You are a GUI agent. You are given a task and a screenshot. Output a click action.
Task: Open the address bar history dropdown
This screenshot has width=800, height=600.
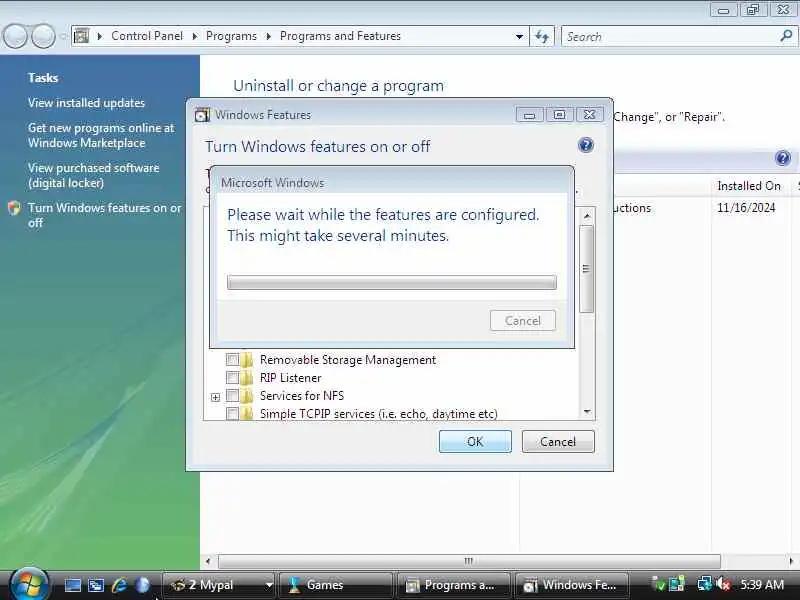[x=519, y=37]
